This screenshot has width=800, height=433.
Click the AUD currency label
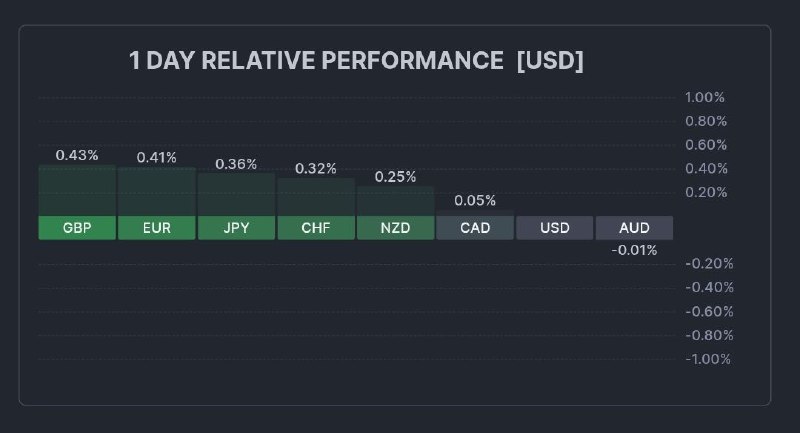[634, 228]
